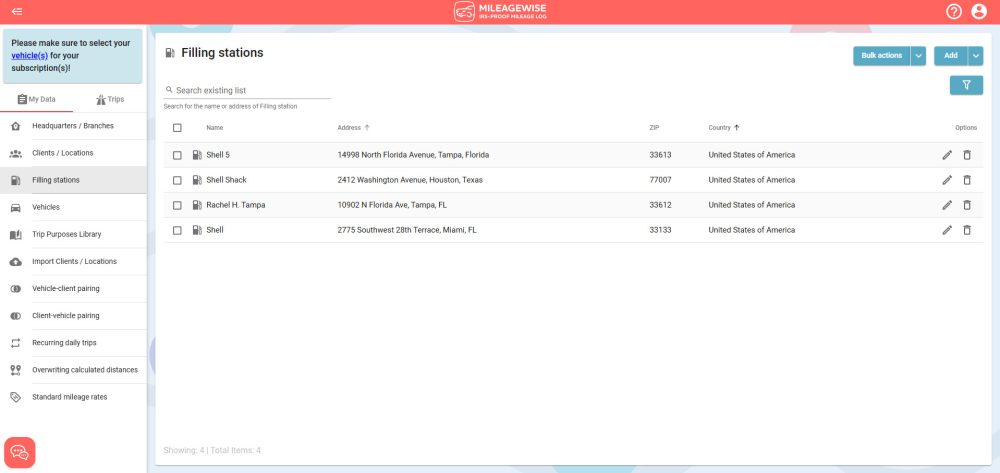Open Vehicles in the sidebar menu
1000x473 pixels.
pos(46,207)
